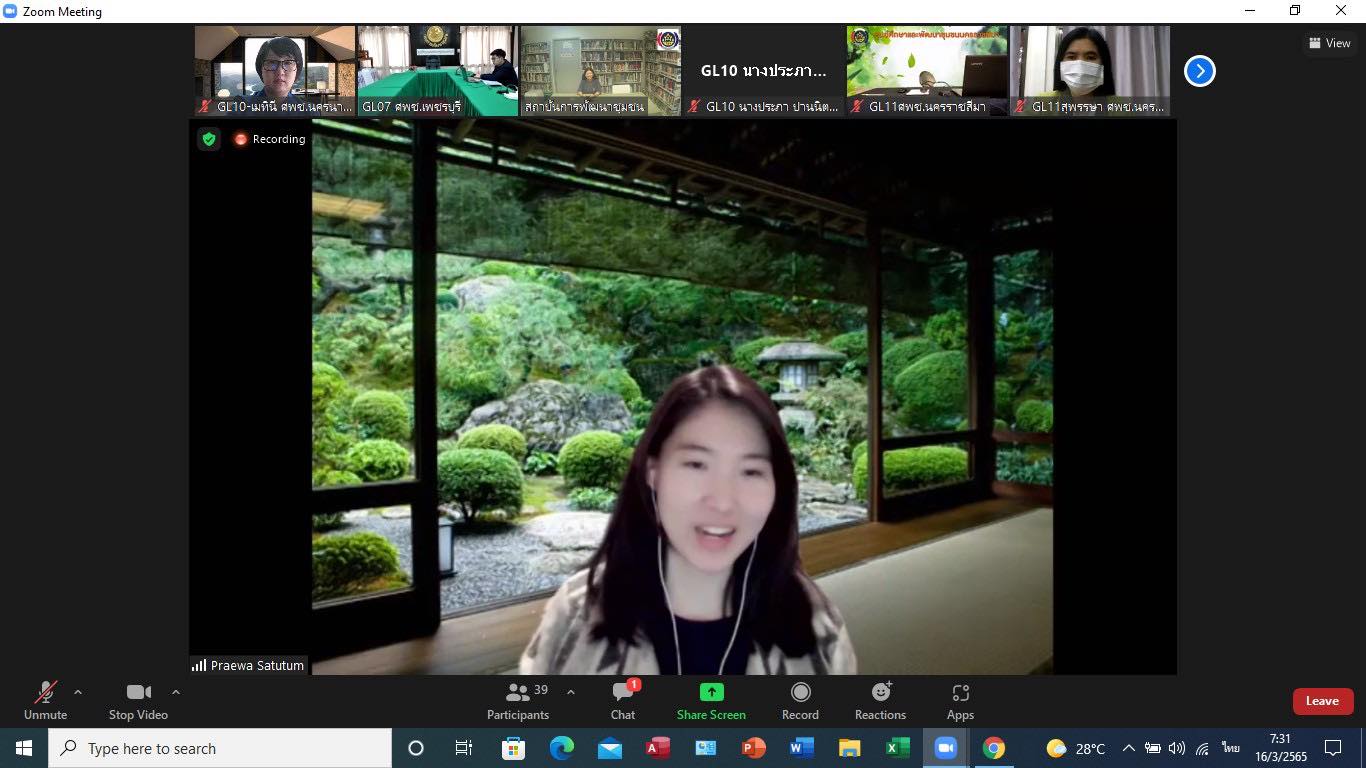
Task: Leave the meeting
Action: click(1322, 701)
